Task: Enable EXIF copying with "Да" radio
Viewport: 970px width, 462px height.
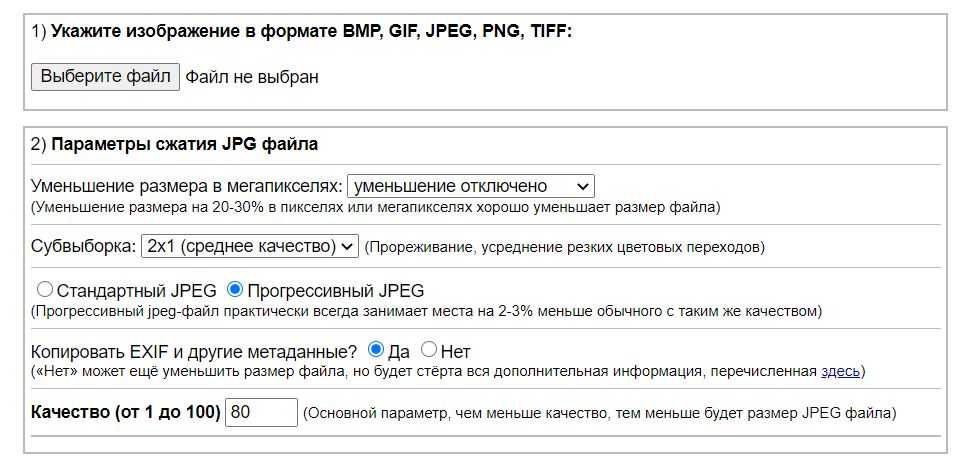Action: click(x=376, y=350)
